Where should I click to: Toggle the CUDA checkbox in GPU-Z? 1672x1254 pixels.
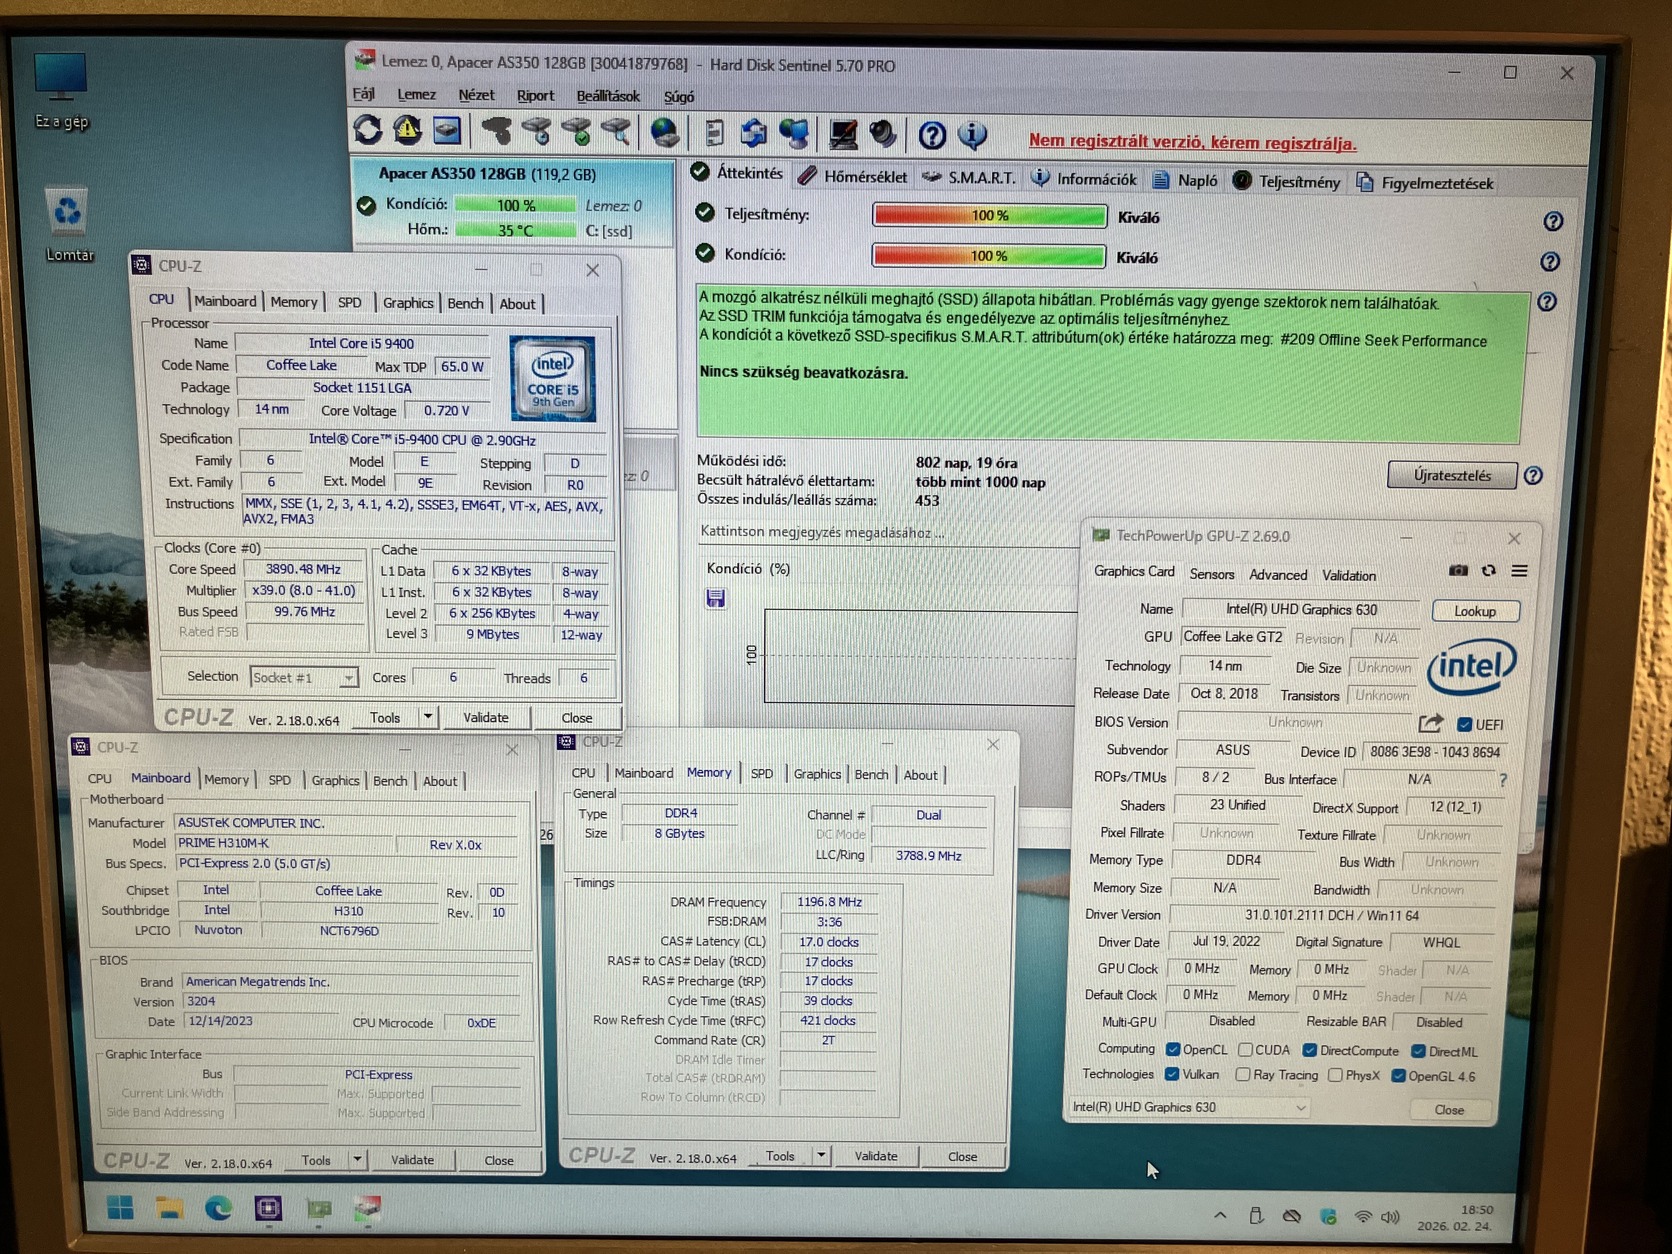click(x=1245, y=1050)
